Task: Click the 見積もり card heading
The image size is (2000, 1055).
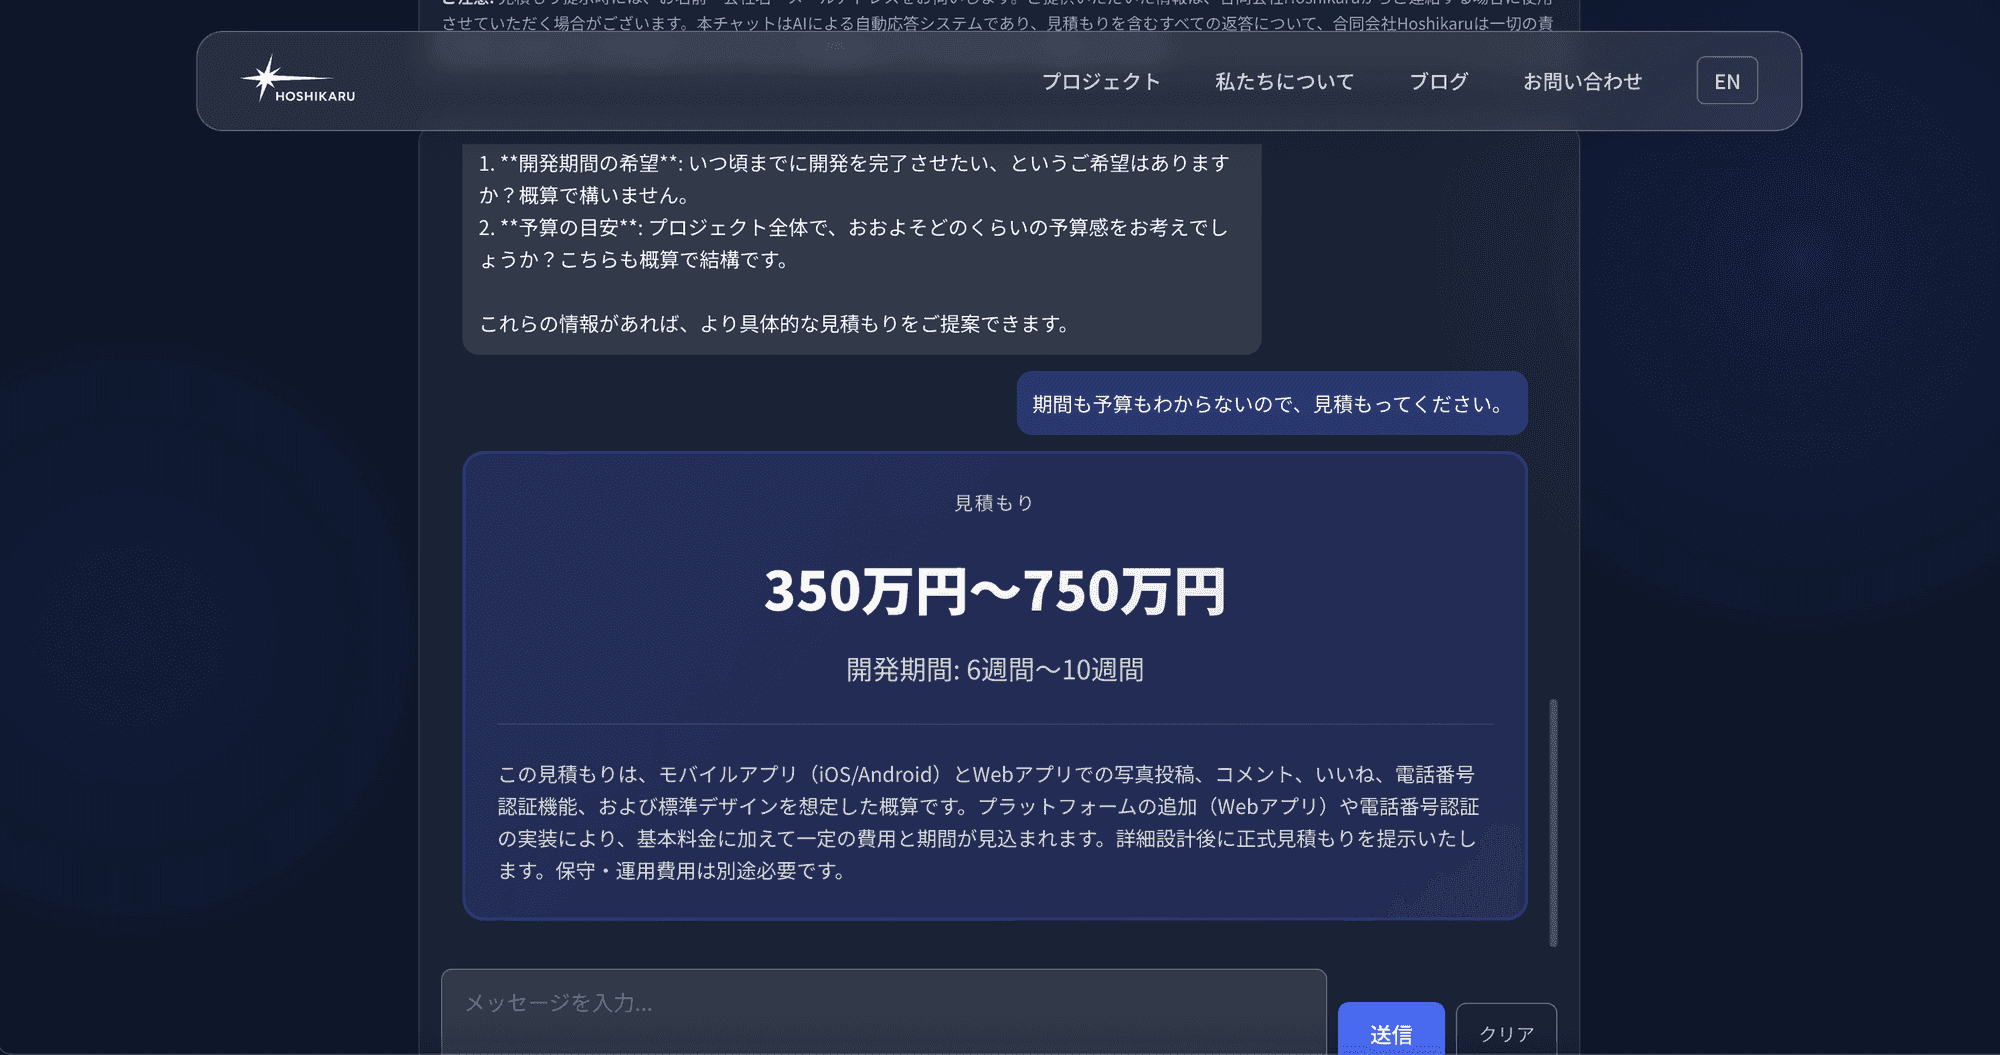Action: [x=994, y=502]
